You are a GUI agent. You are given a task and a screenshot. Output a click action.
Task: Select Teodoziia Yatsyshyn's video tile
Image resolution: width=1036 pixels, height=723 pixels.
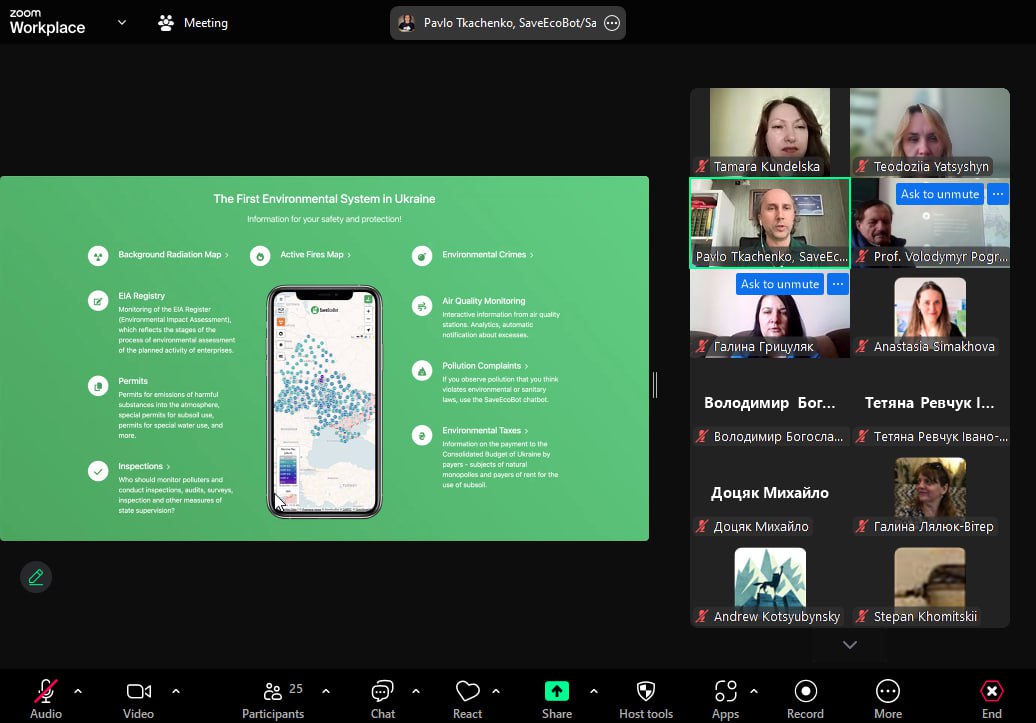930,132
